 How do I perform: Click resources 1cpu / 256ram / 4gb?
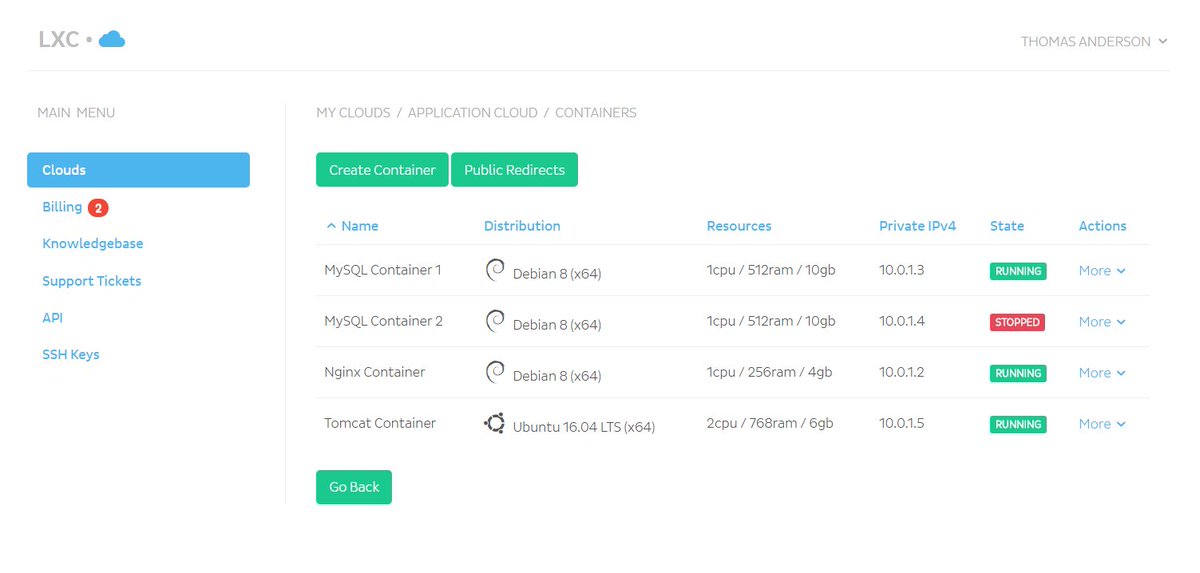pyautogui.click(x=769, y=372)
